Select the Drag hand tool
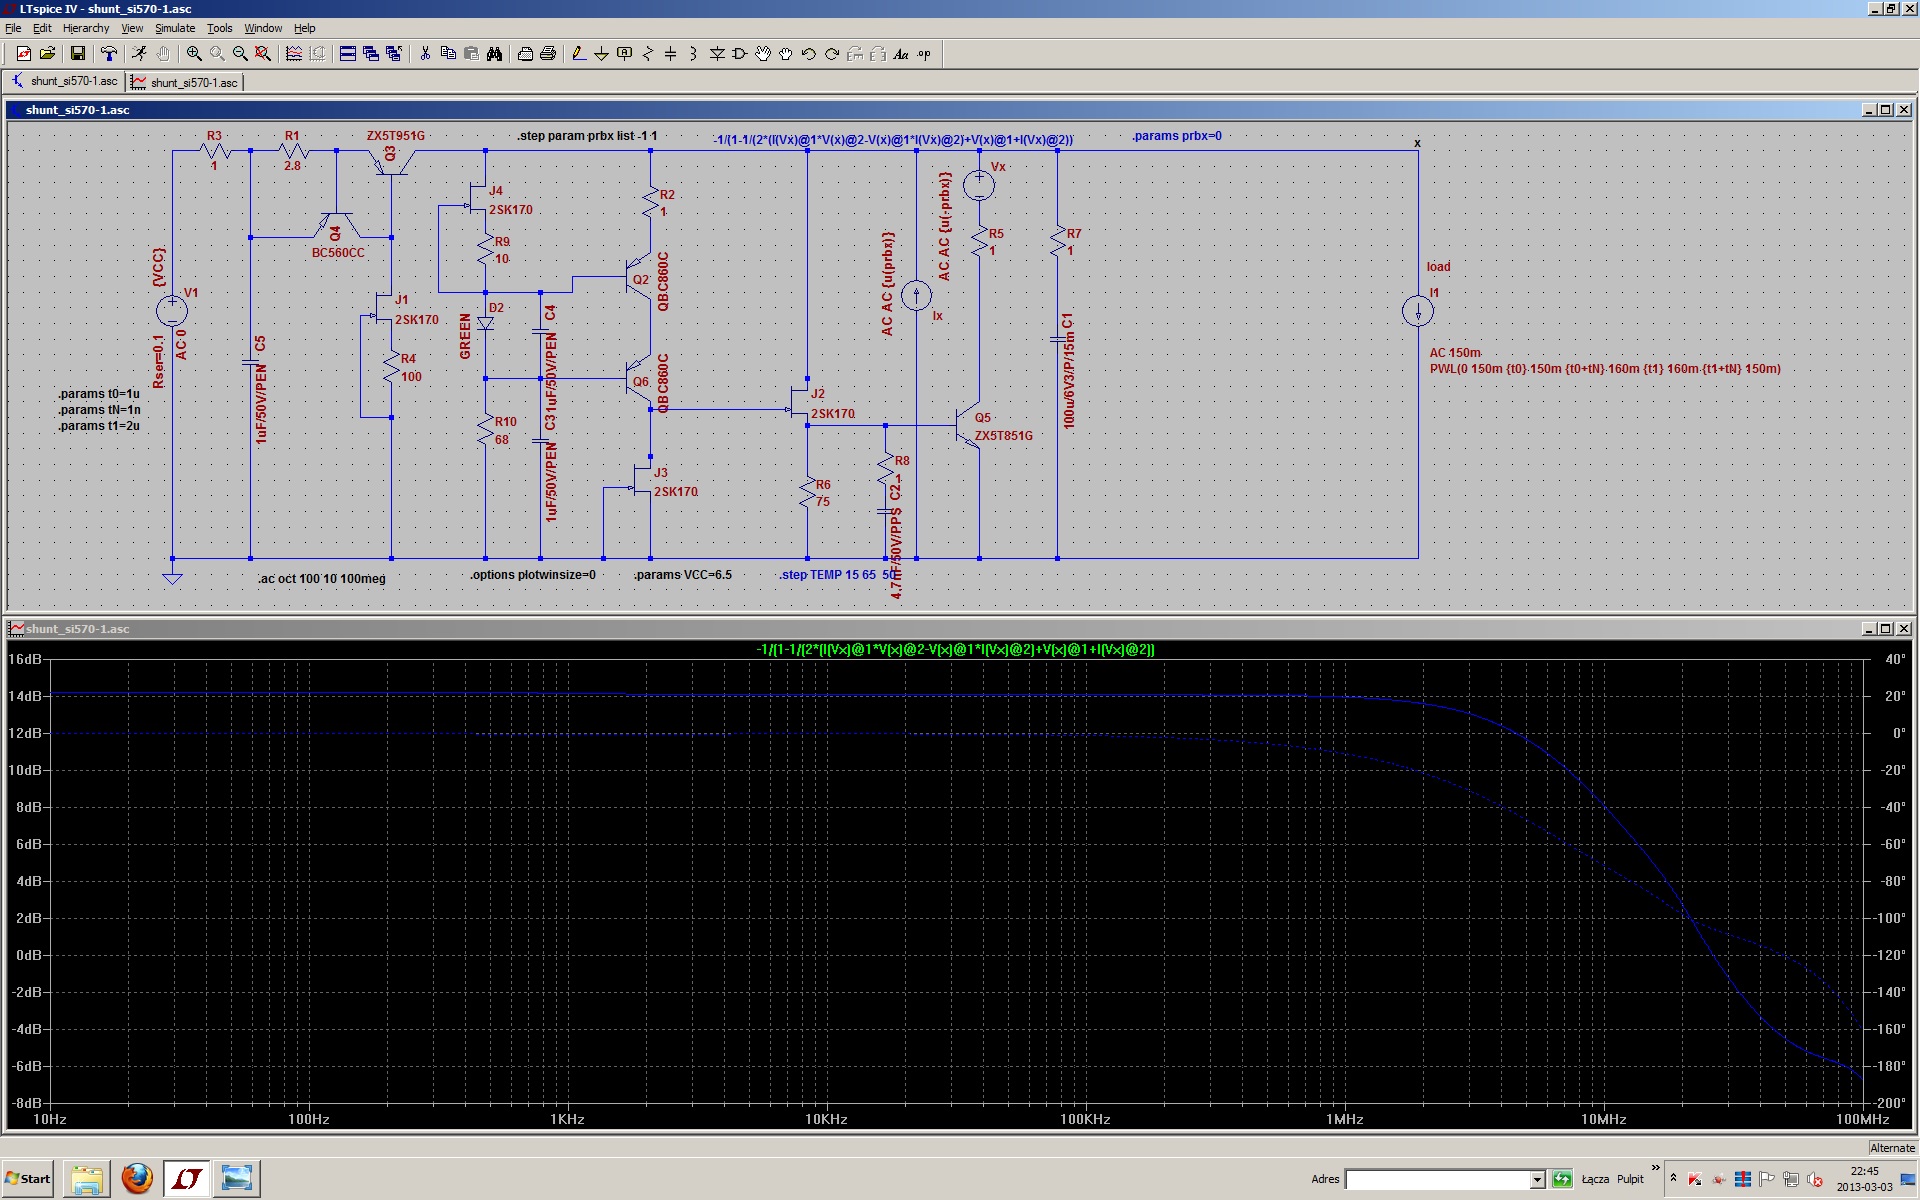The image size is (1920, 1200). pyautogui.click(x=786, y=54)
